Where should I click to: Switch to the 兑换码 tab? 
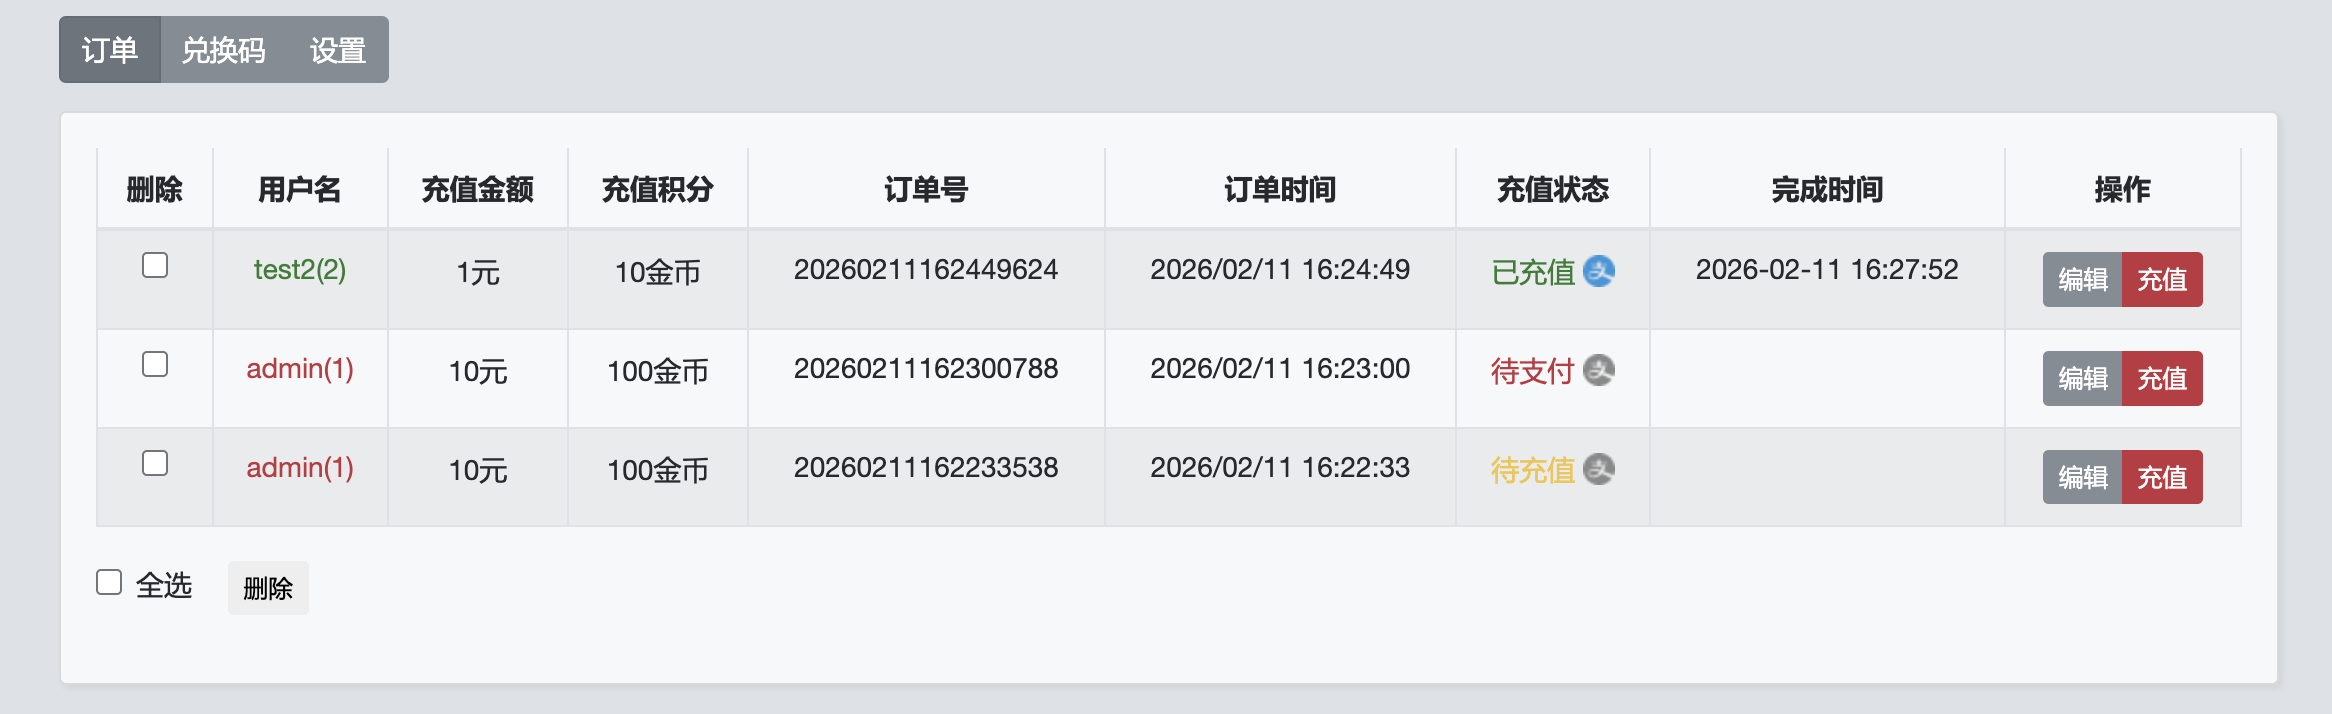(x=222, y=50)
